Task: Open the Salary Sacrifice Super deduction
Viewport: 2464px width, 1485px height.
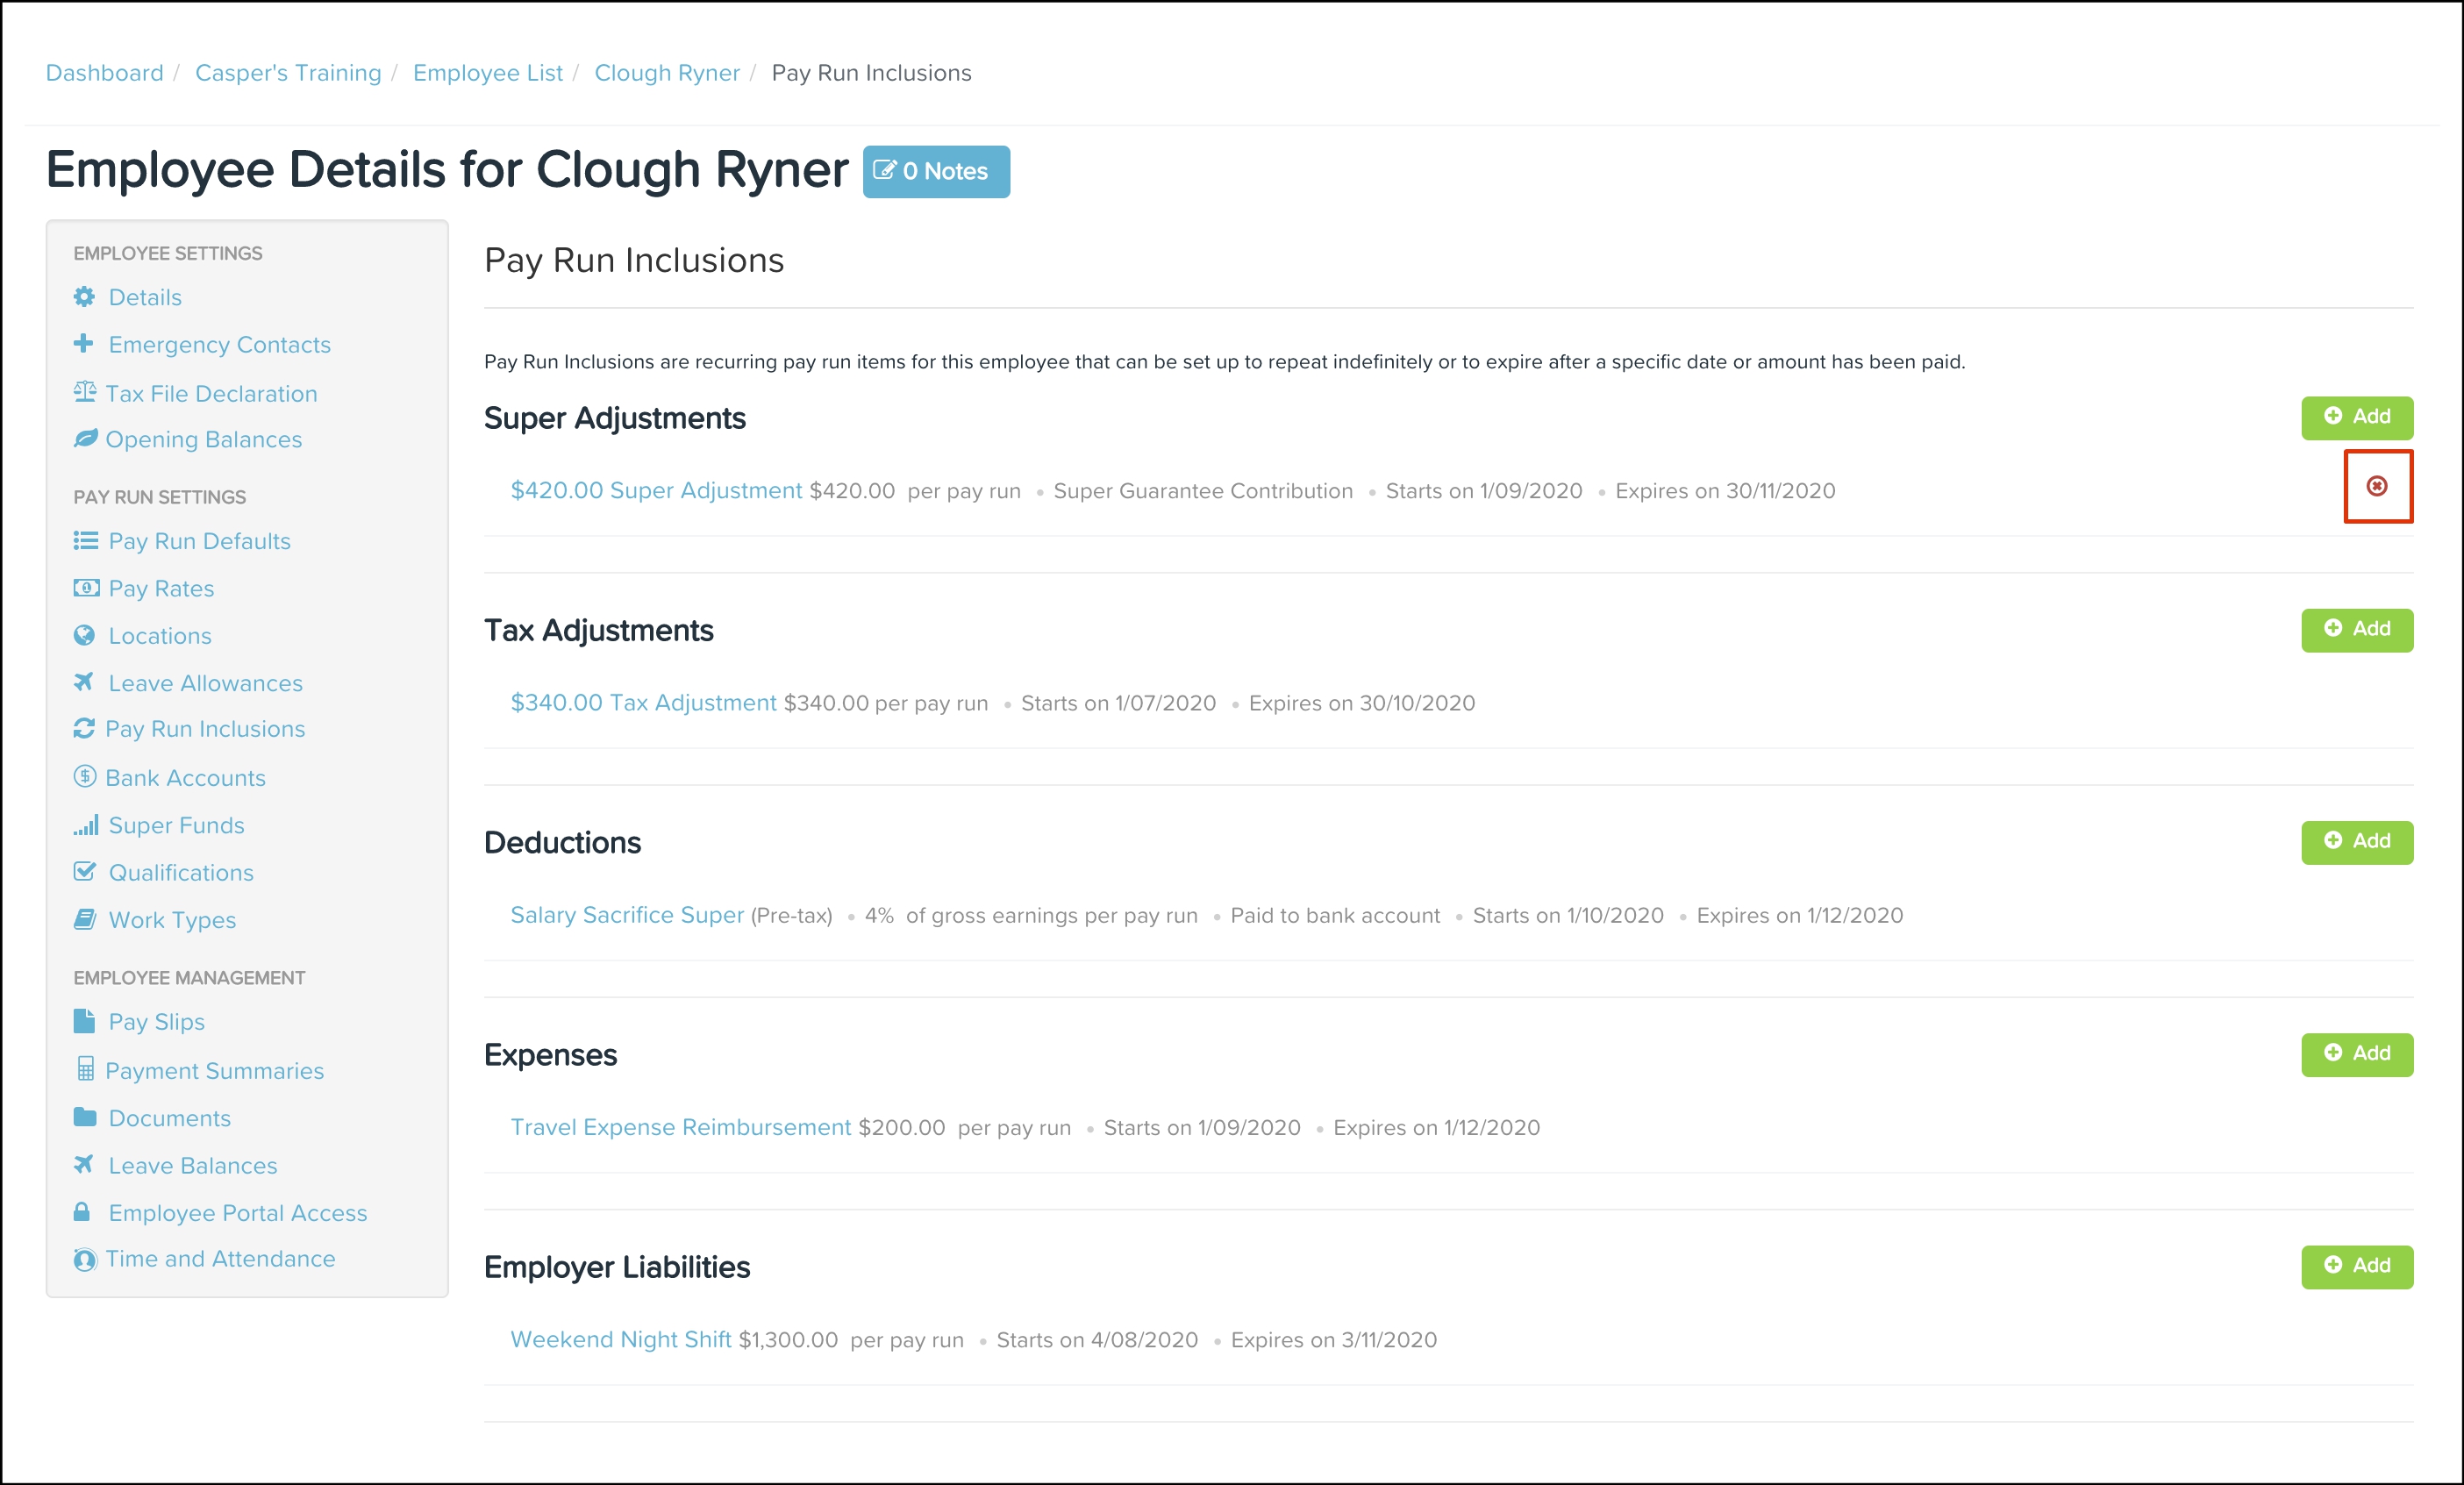Action: [x=626, y=915]
